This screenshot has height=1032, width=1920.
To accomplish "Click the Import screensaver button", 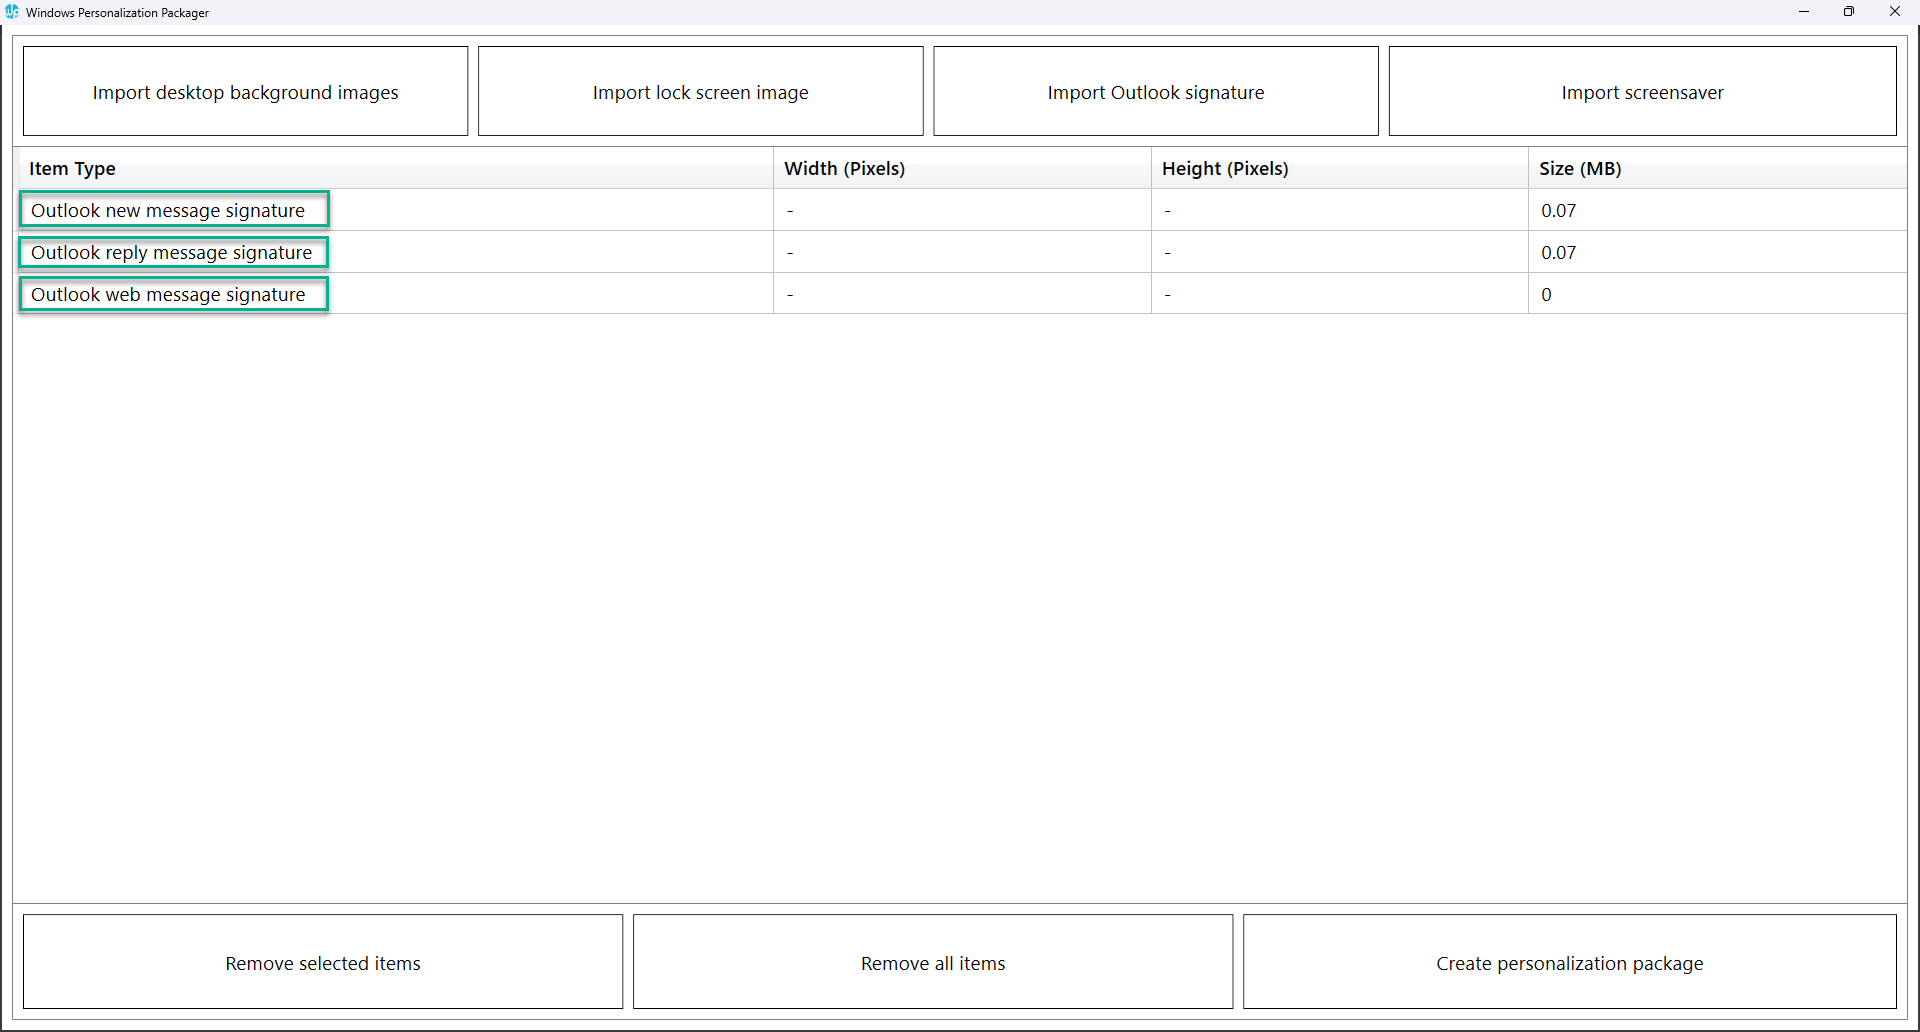I will pos(1642,92).
